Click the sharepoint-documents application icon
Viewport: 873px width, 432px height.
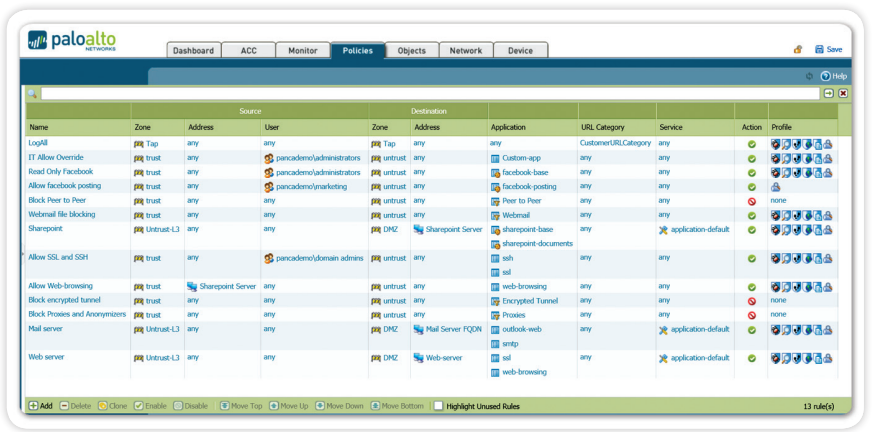(495, 244)
